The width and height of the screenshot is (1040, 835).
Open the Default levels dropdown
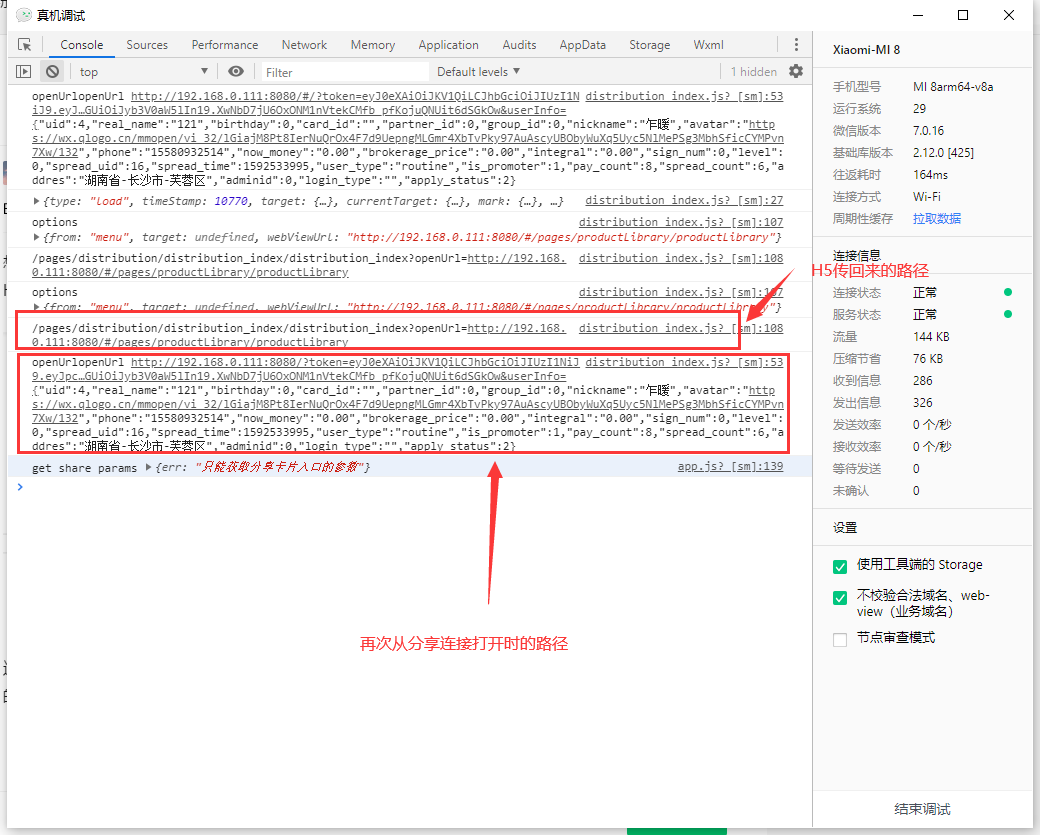(x=478, y=72)
